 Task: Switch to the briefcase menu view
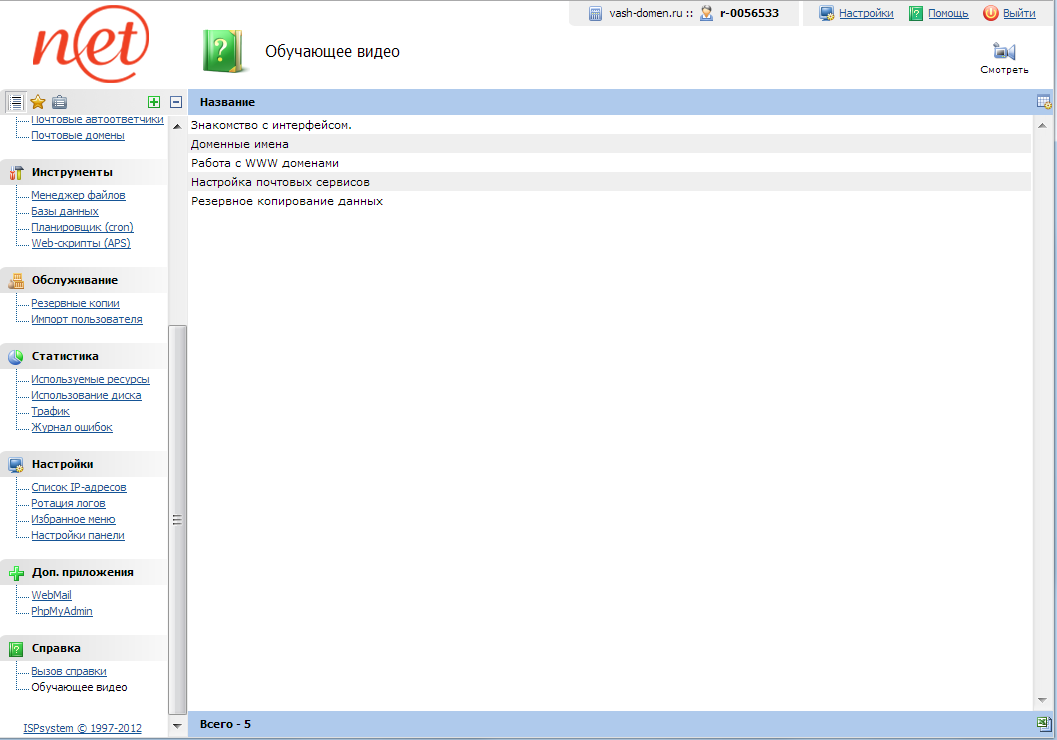click(60, 102)
